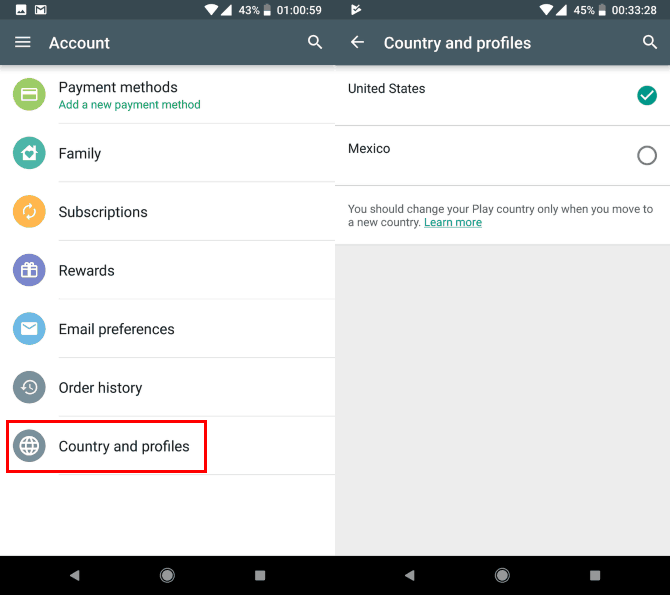Tap the Country and profiles globe icon
This screenshot has width=670, height=595.
tap(29, 446)
